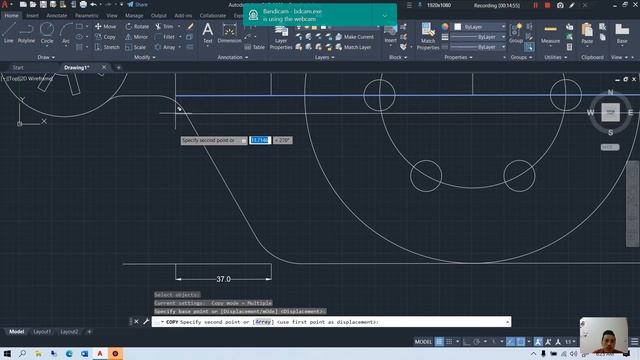
Task: Open Layer Properties manager
Action: 281,38
